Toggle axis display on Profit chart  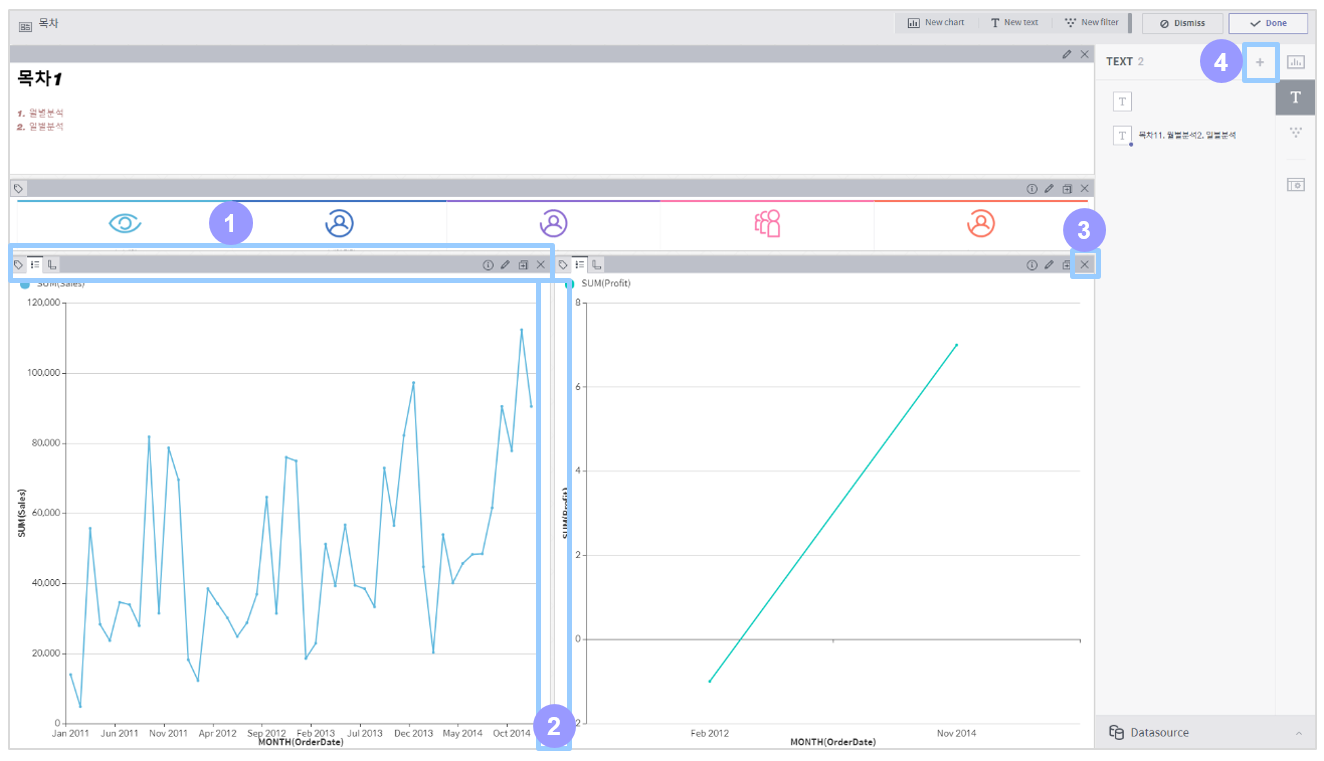[597, 265]
